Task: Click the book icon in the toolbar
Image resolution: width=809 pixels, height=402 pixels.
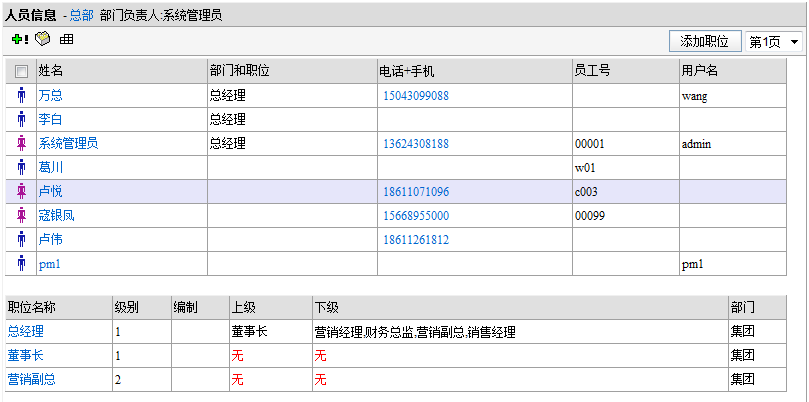Action: [x=42, y=40]
